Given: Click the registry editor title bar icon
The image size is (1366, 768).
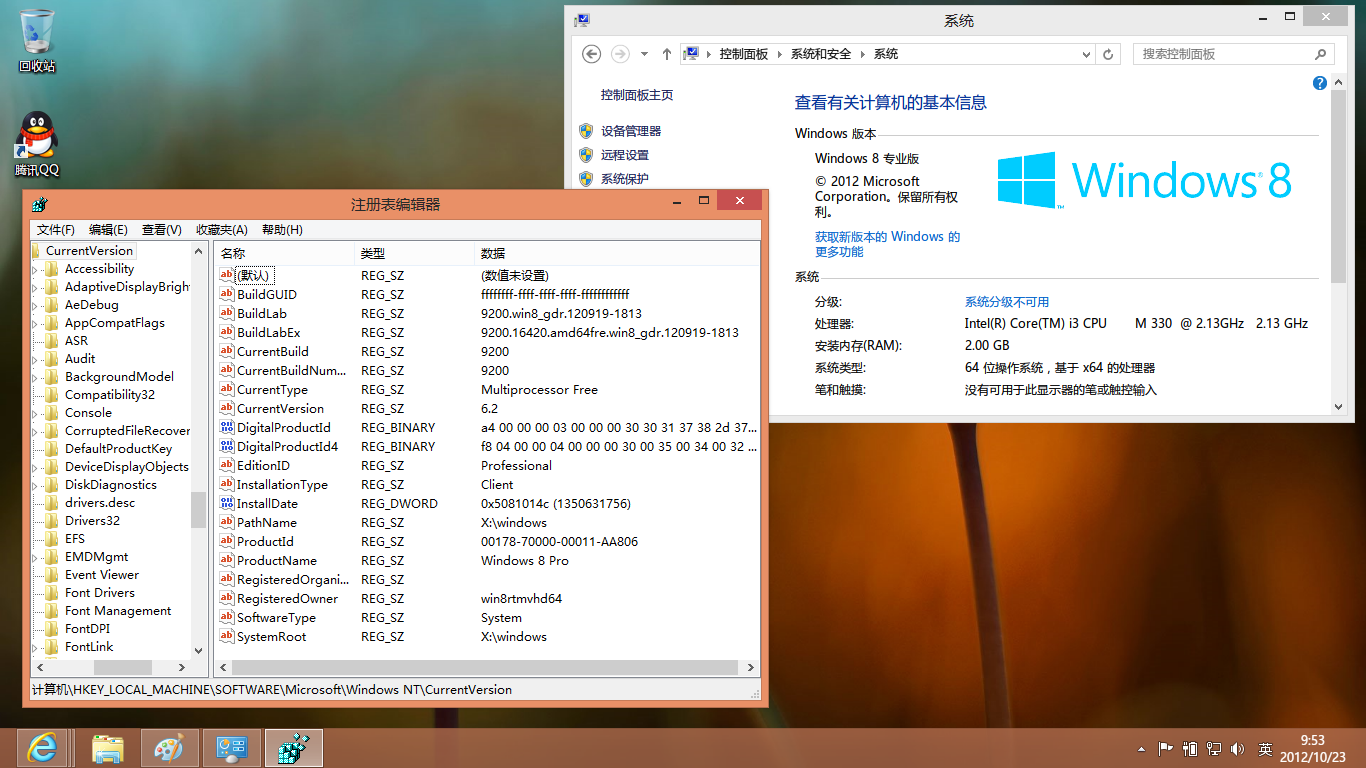Looking at the screenshot, I should click(40, 204).
